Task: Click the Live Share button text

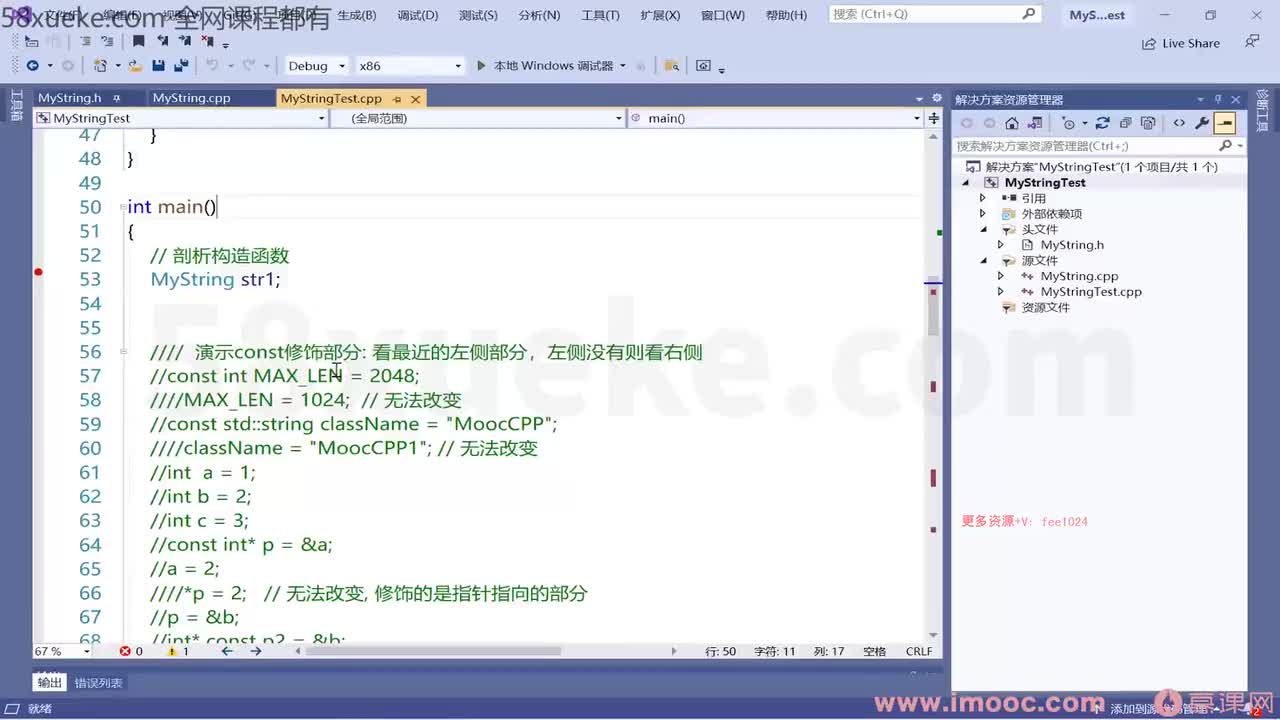Action: click(1191, 44)
